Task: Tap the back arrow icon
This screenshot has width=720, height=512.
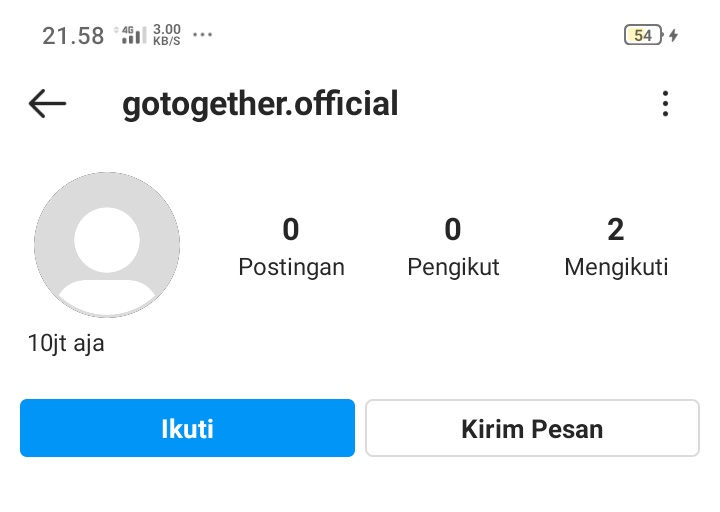Action: pos(47,103)
